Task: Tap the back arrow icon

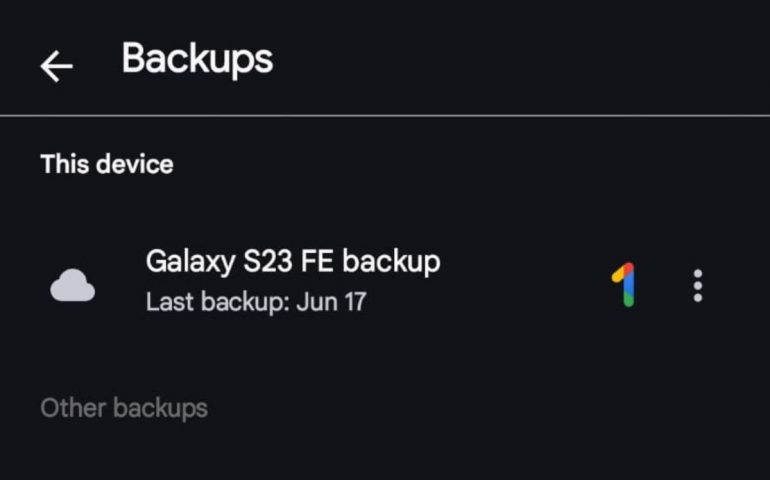Action: click(x=57, y=66)
